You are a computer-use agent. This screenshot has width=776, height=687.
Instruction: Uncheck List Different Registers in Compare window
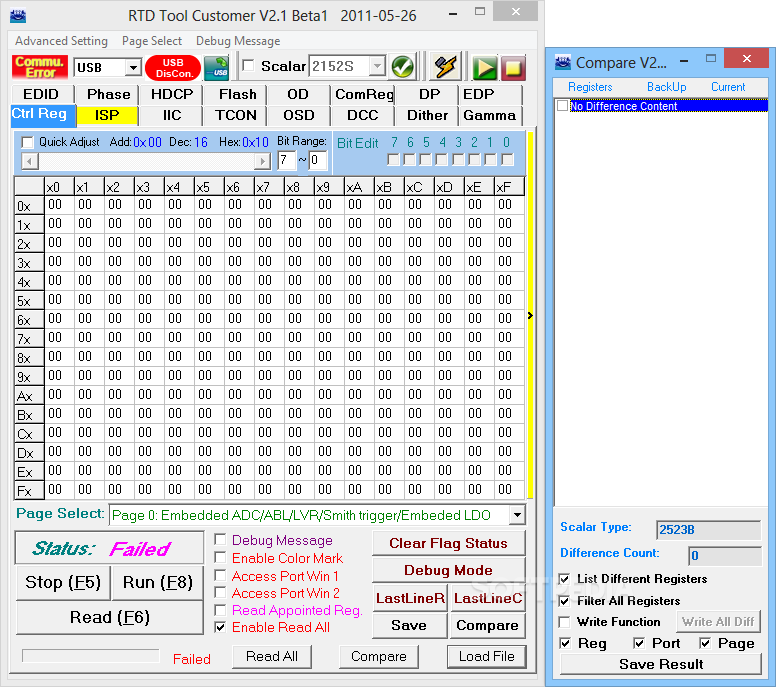(564, 579)
